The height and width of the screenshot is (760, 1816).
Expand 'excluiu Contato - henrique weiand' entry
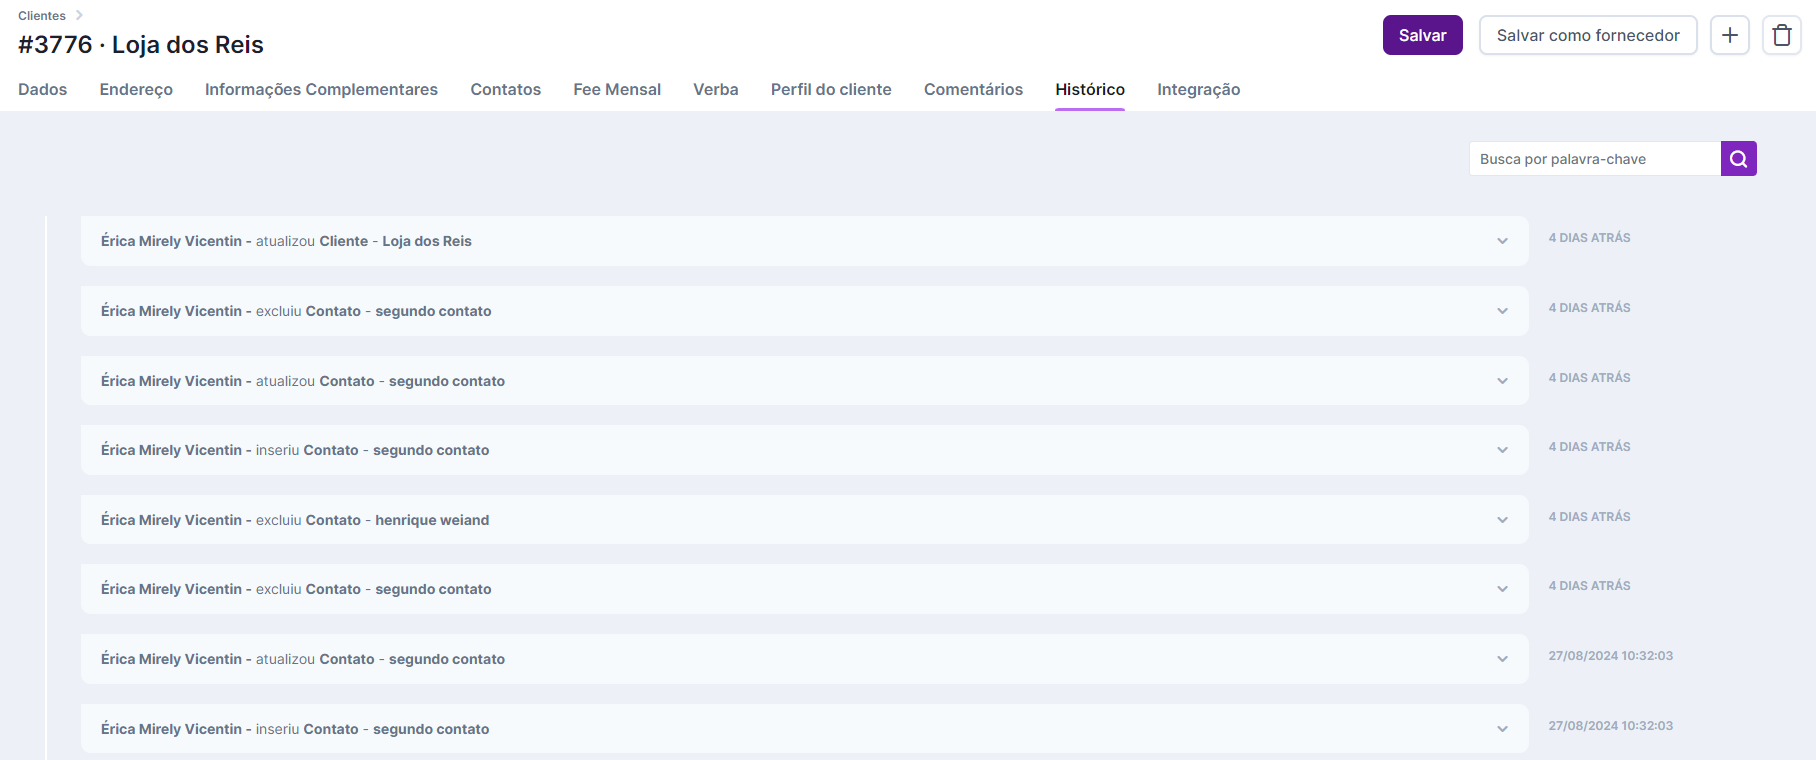pos(1502,520)
